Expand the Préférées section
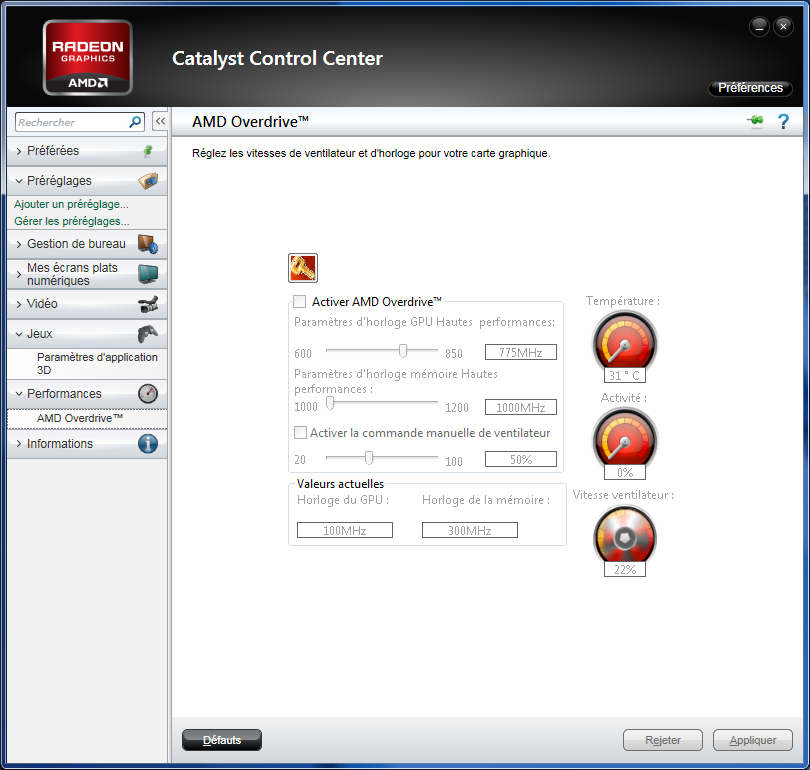 pyautogui.click(x=60, y=151)
